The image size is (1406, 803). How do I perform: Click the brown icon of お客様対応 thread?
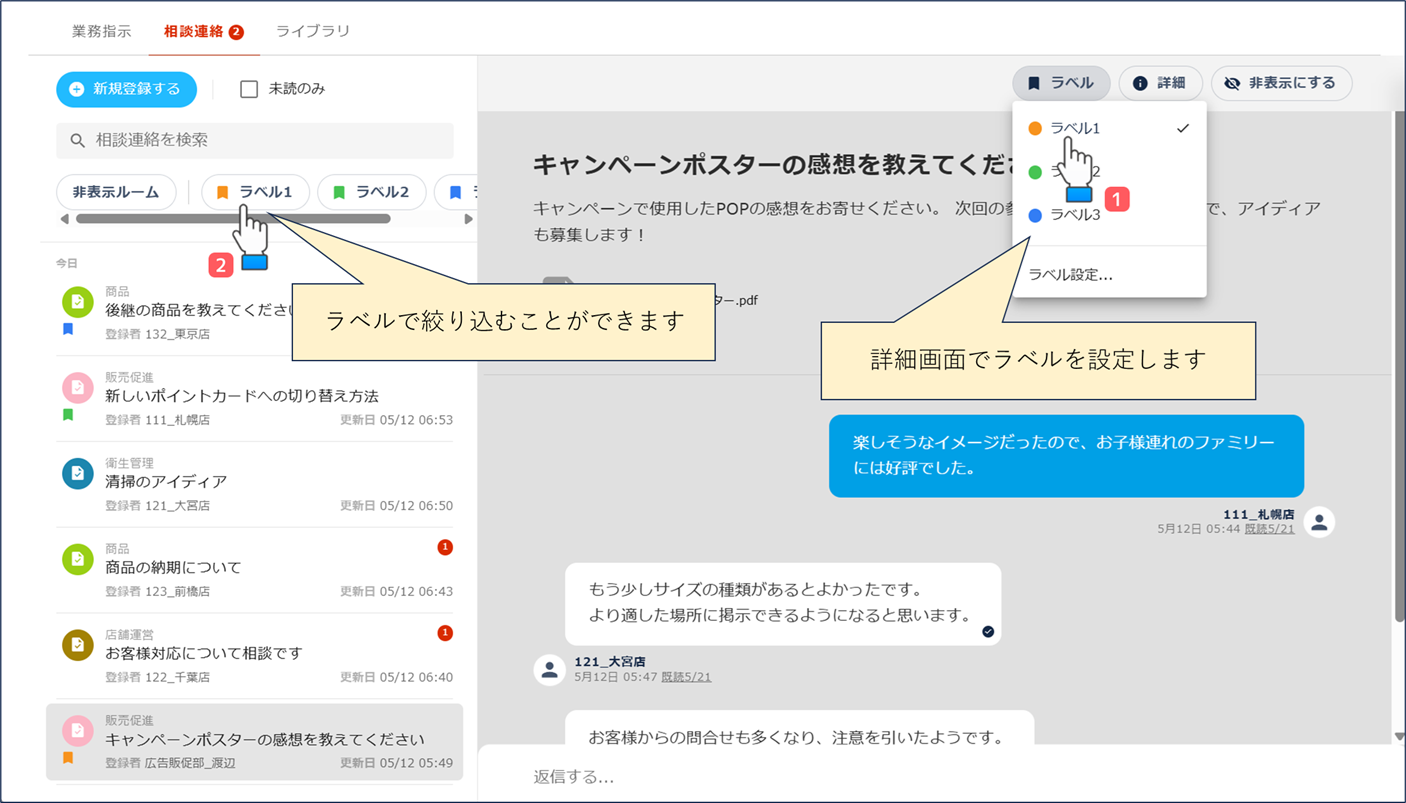pyautogui.click(x=78, y=645)
